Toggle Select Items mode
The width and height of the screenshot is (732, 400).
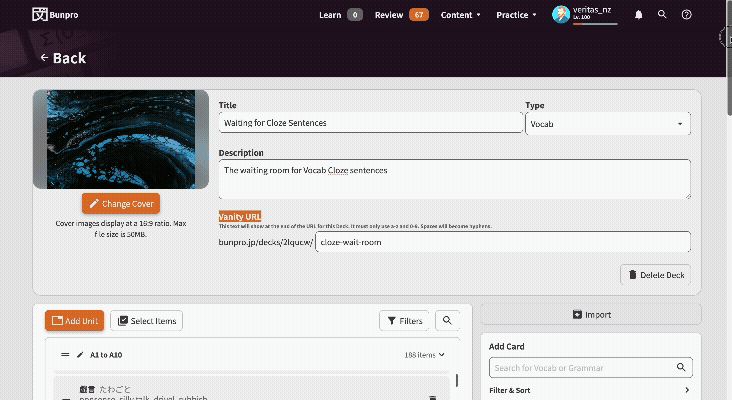[147, 321]
